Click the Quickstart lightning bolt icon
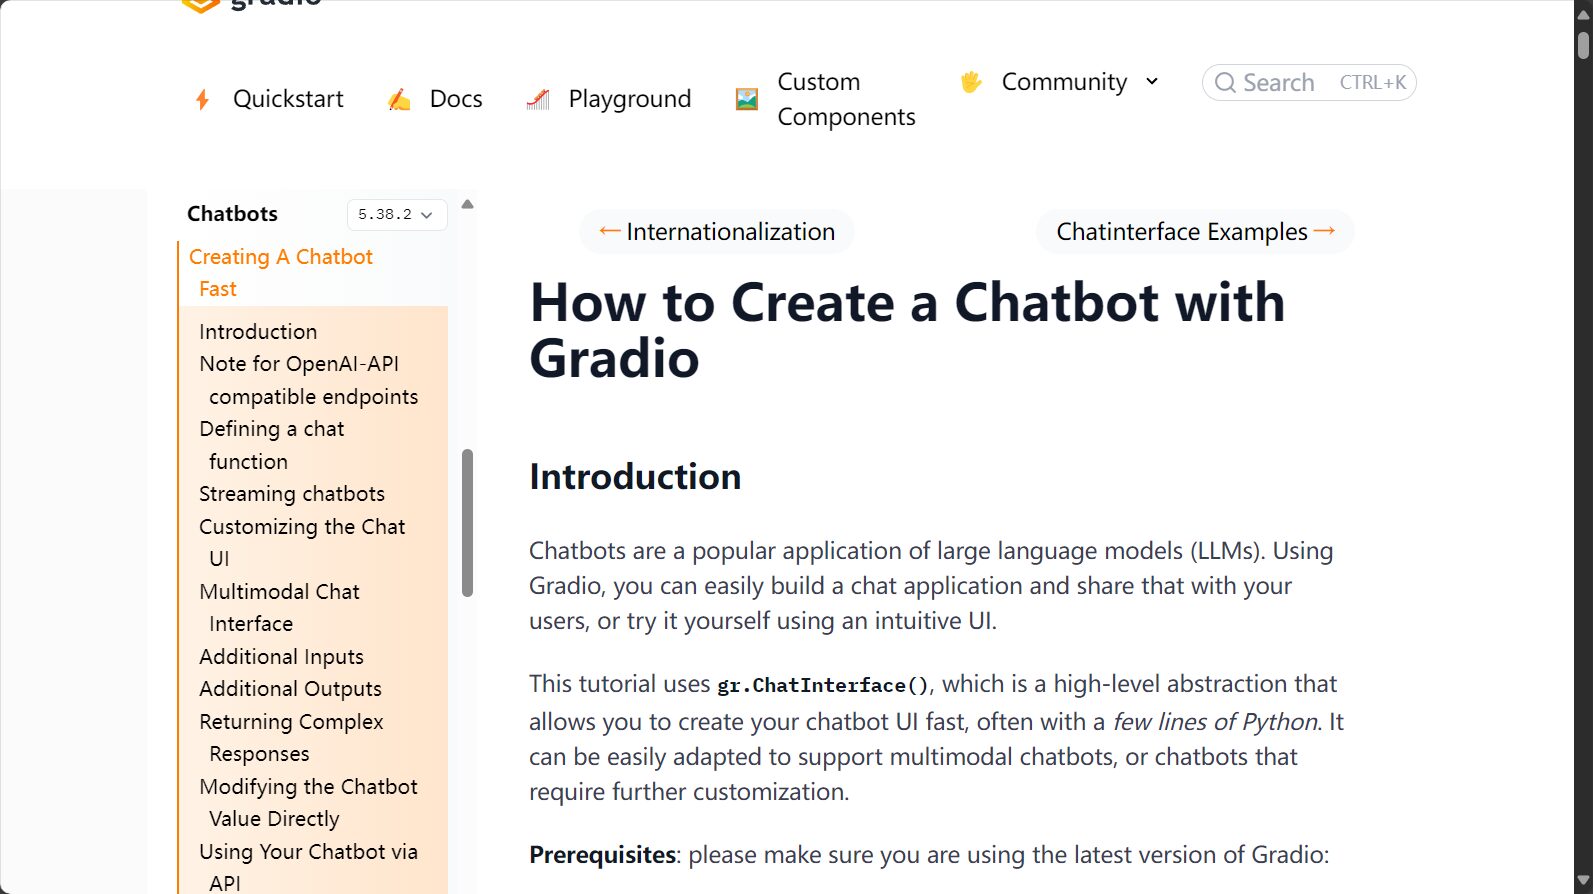1593x894 pixels. coord(202,99)
